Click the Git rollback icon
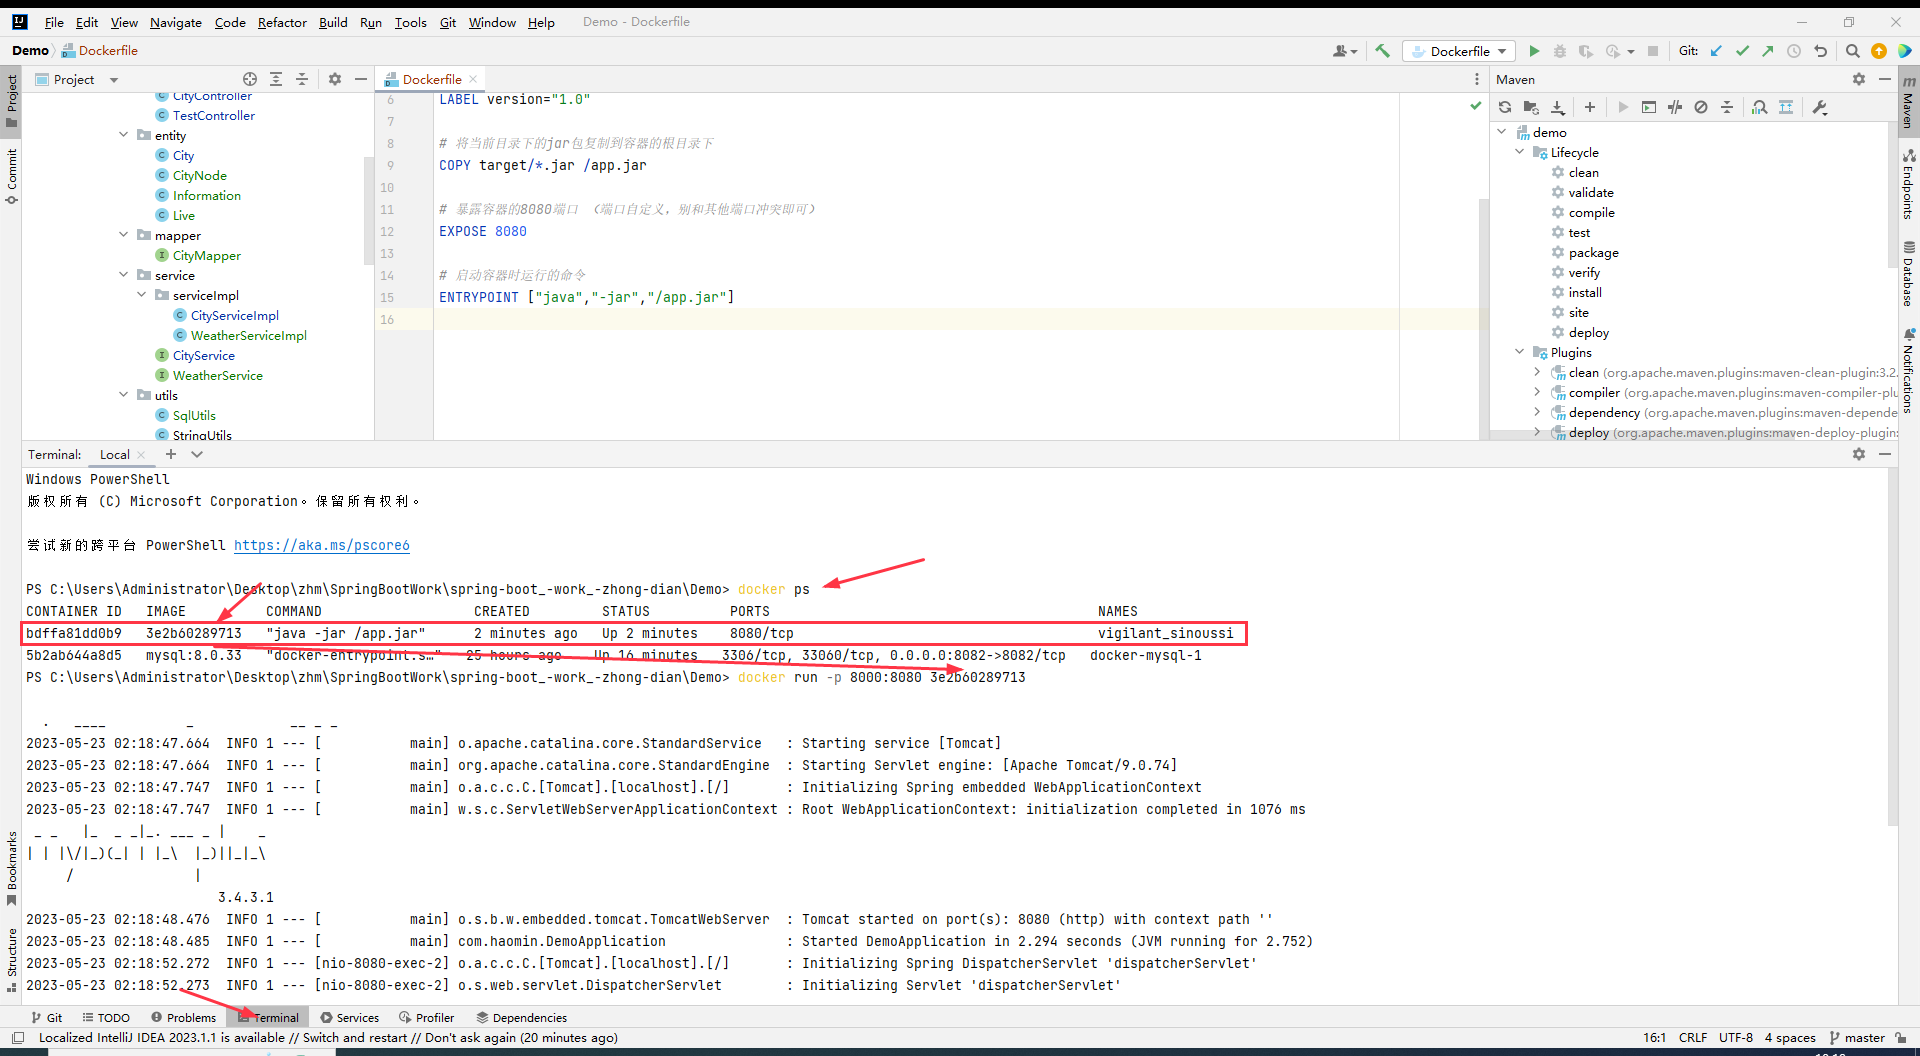This screenshot has height=1056, width=1920. click(x=1820, y=51)
